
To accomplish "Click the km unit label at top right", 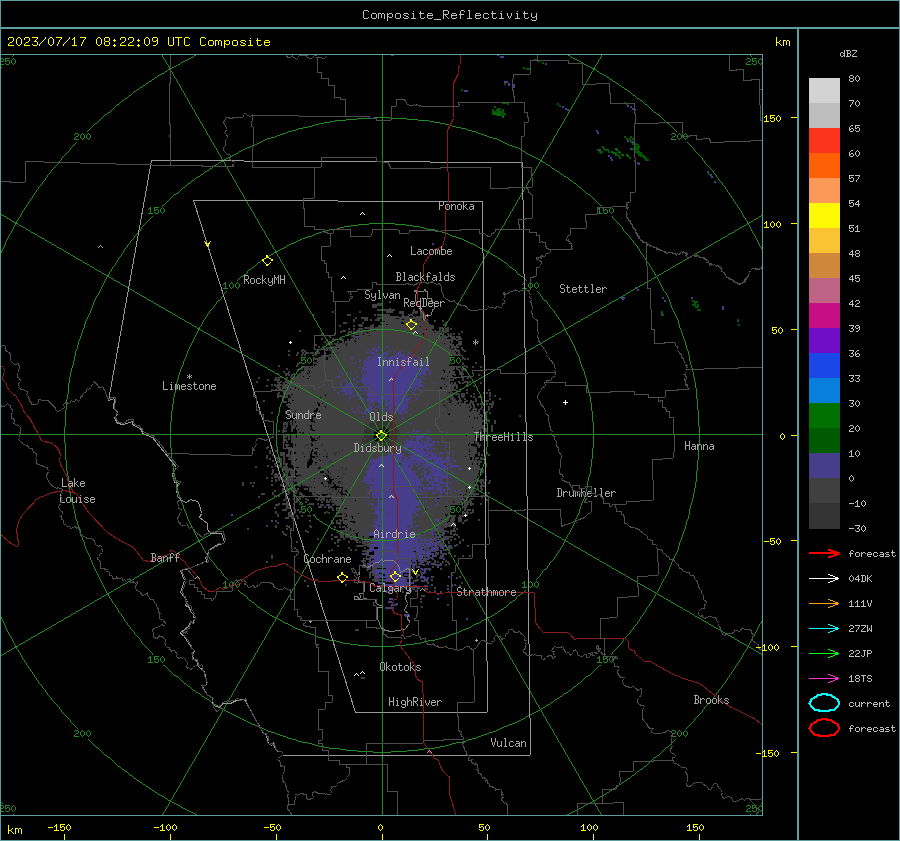I will tap(782, 42).
